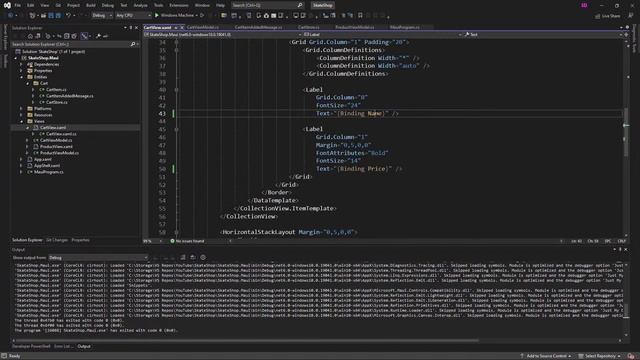Click the Undo toolbar icon
This screenshot has width=640, height=360.
(68, 16)
